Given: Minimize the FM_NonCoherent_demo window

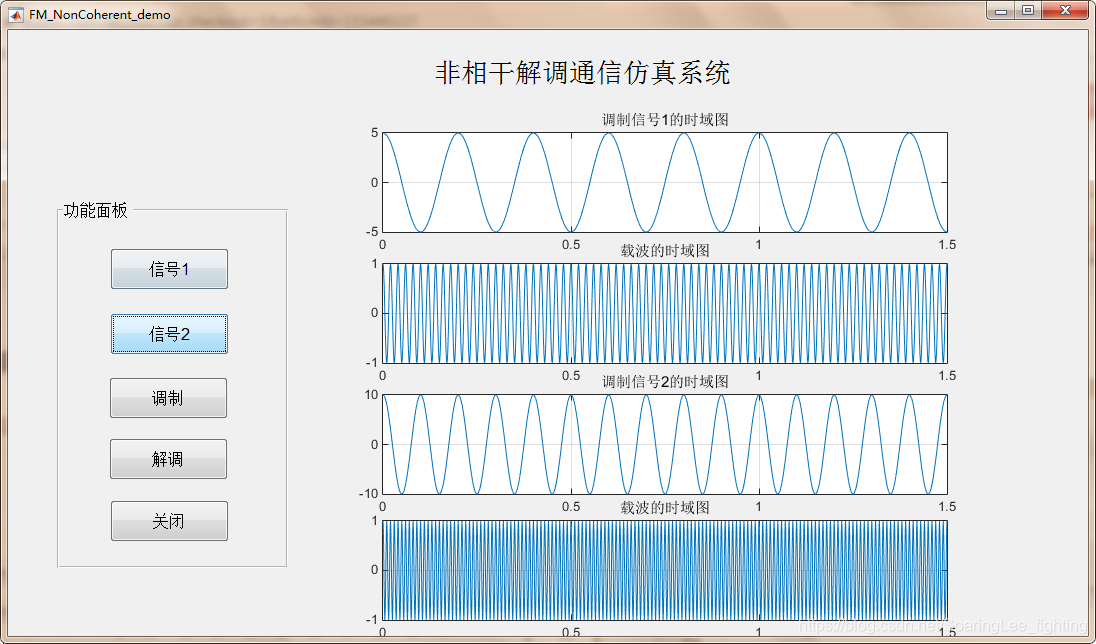Looking at the screenshot, I should pos(1001,10).
